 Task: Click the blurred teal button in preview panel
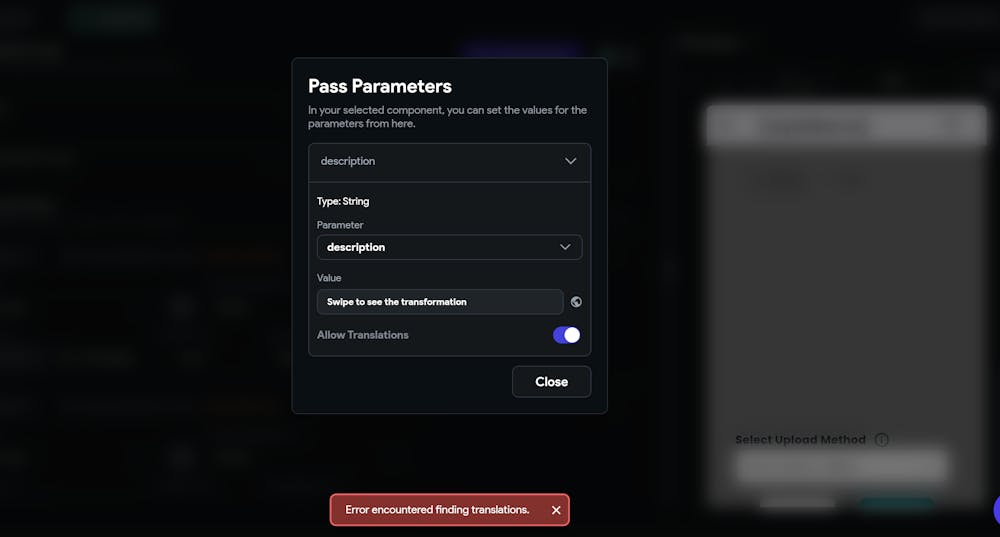[896, 505]
